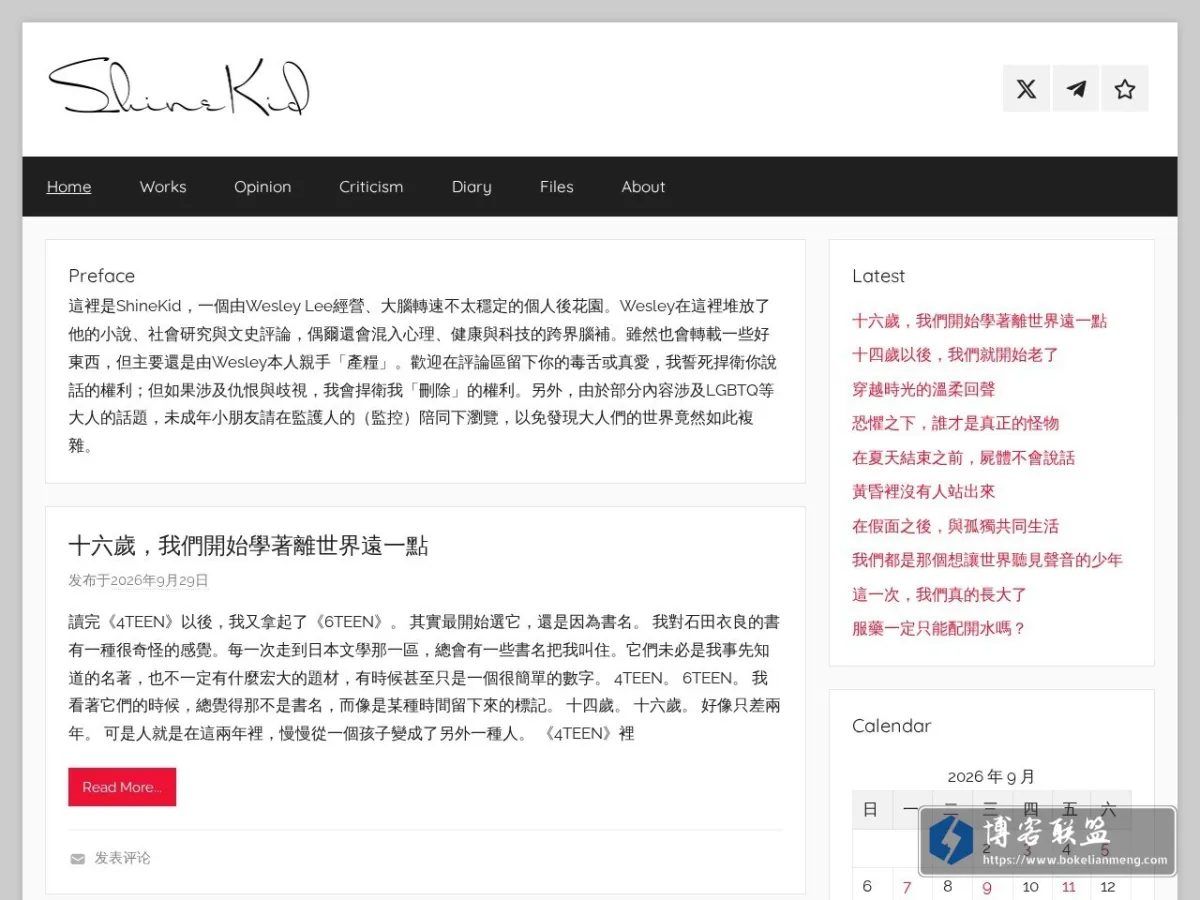Click the post date 发布于2026年9月29日
The width and height of the screenshot is (1200, 900).
pyautogui.click(x=139, y=580)
